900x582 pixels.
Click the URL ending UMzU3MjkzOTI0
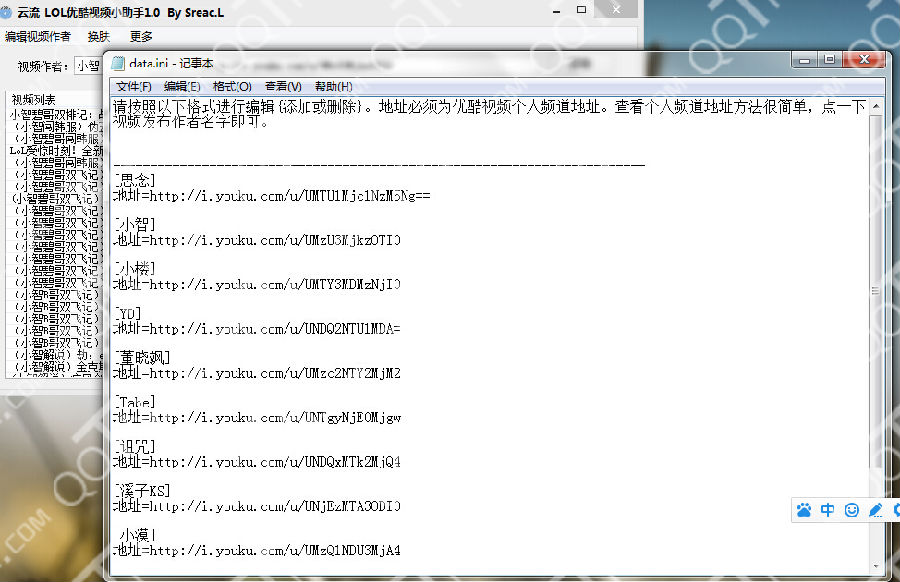[x=257, y=240]
